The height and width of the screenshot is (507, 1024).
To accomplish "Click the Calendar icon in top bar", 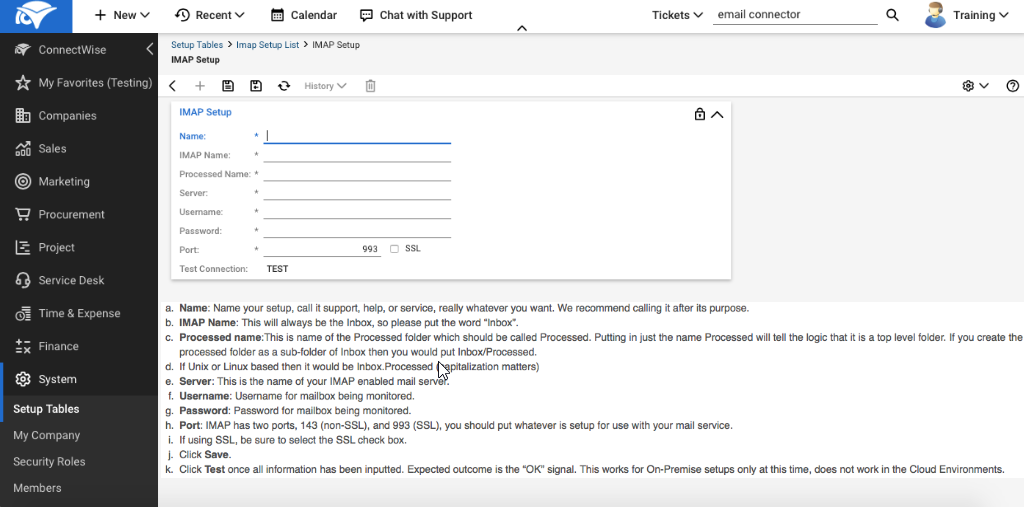I will pos(277,15).
